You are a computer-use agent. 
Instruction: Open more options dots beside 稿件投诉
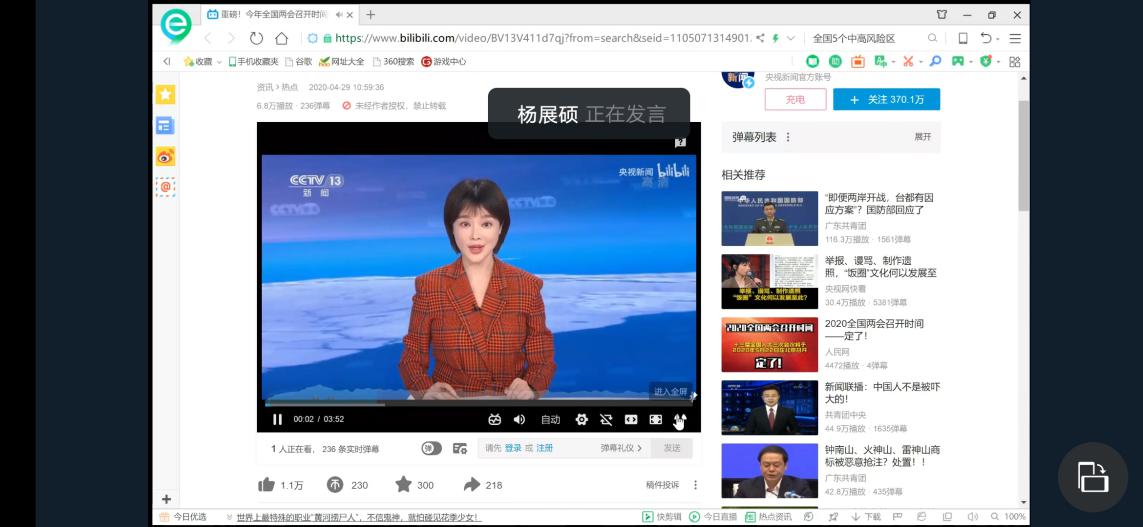point(695,485)
